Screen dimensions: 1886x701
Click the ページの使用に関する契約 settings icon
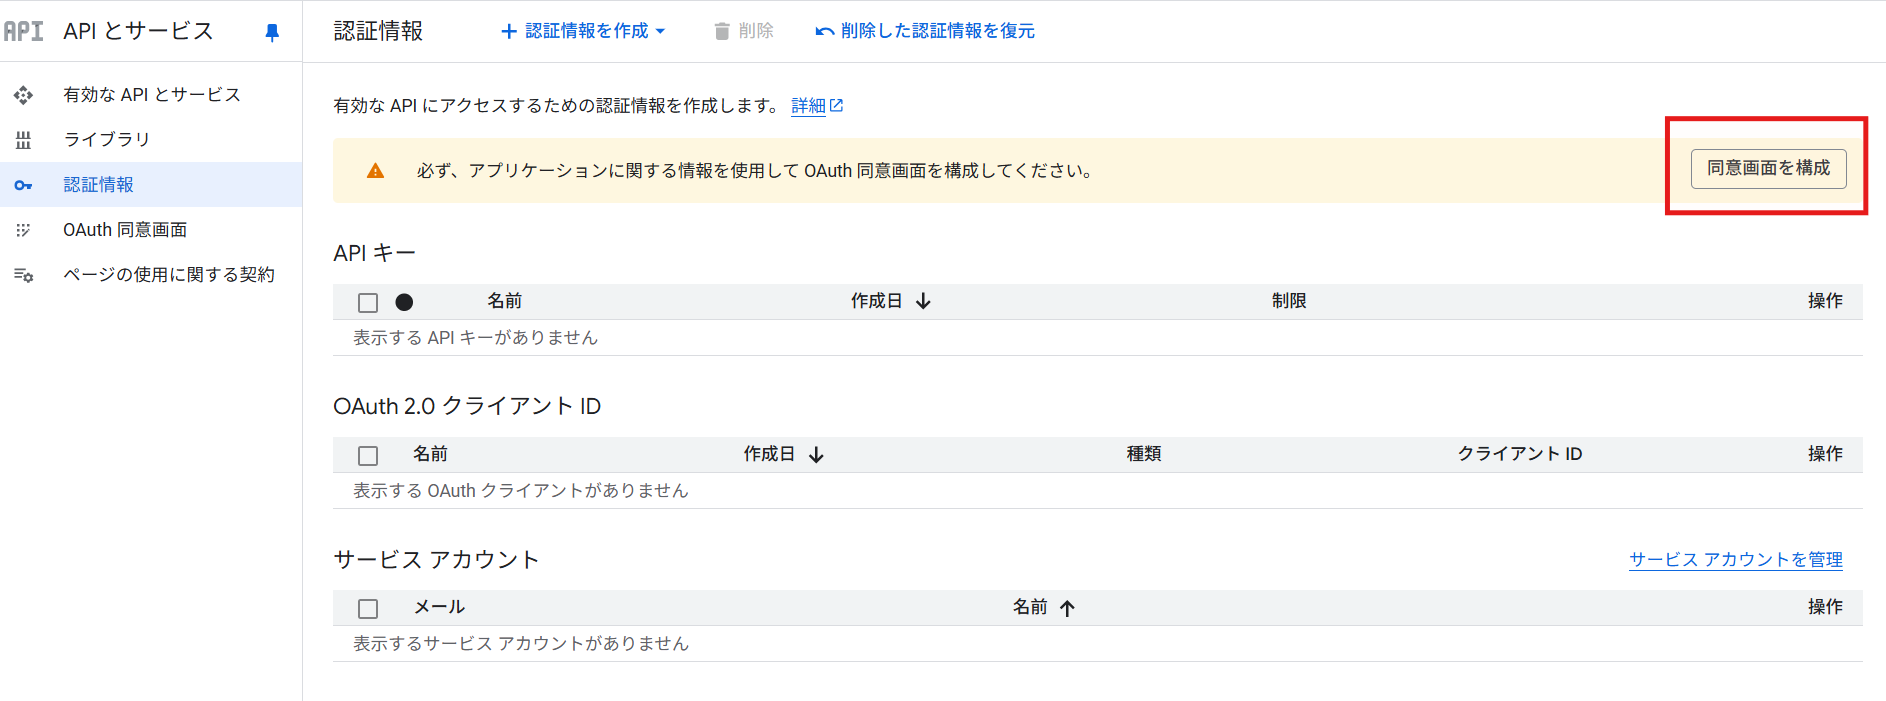tap(23, 275)
